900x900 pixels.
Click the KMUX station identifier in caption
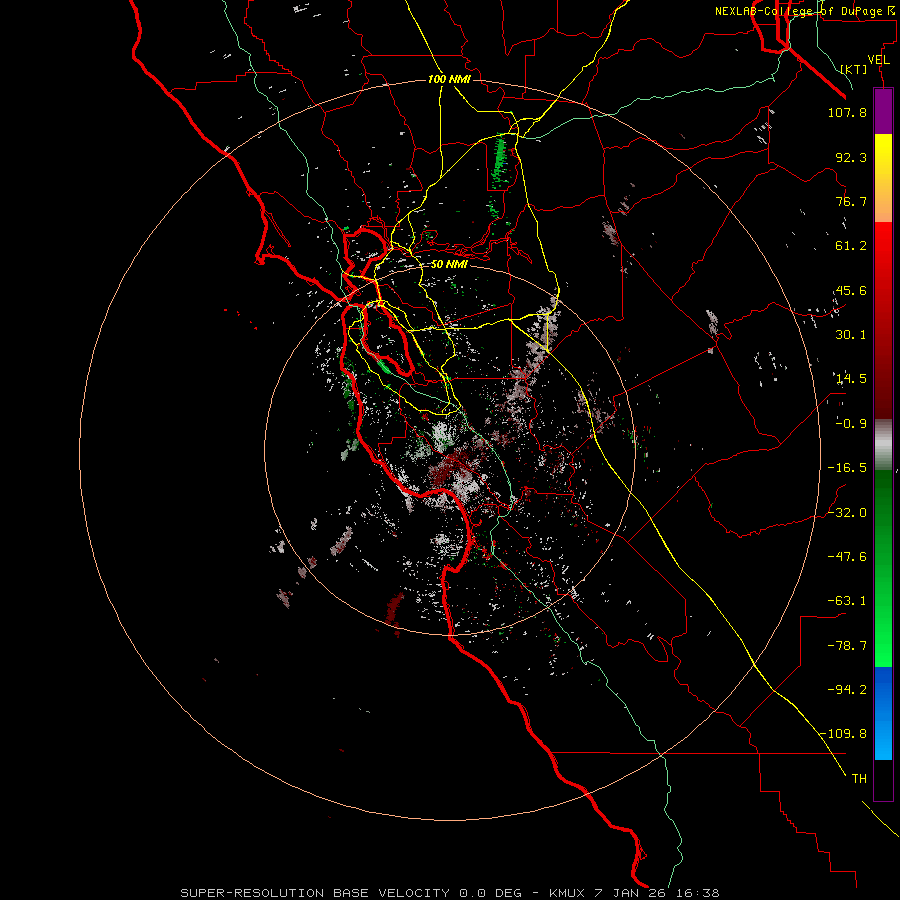click(x=567, y=893)
